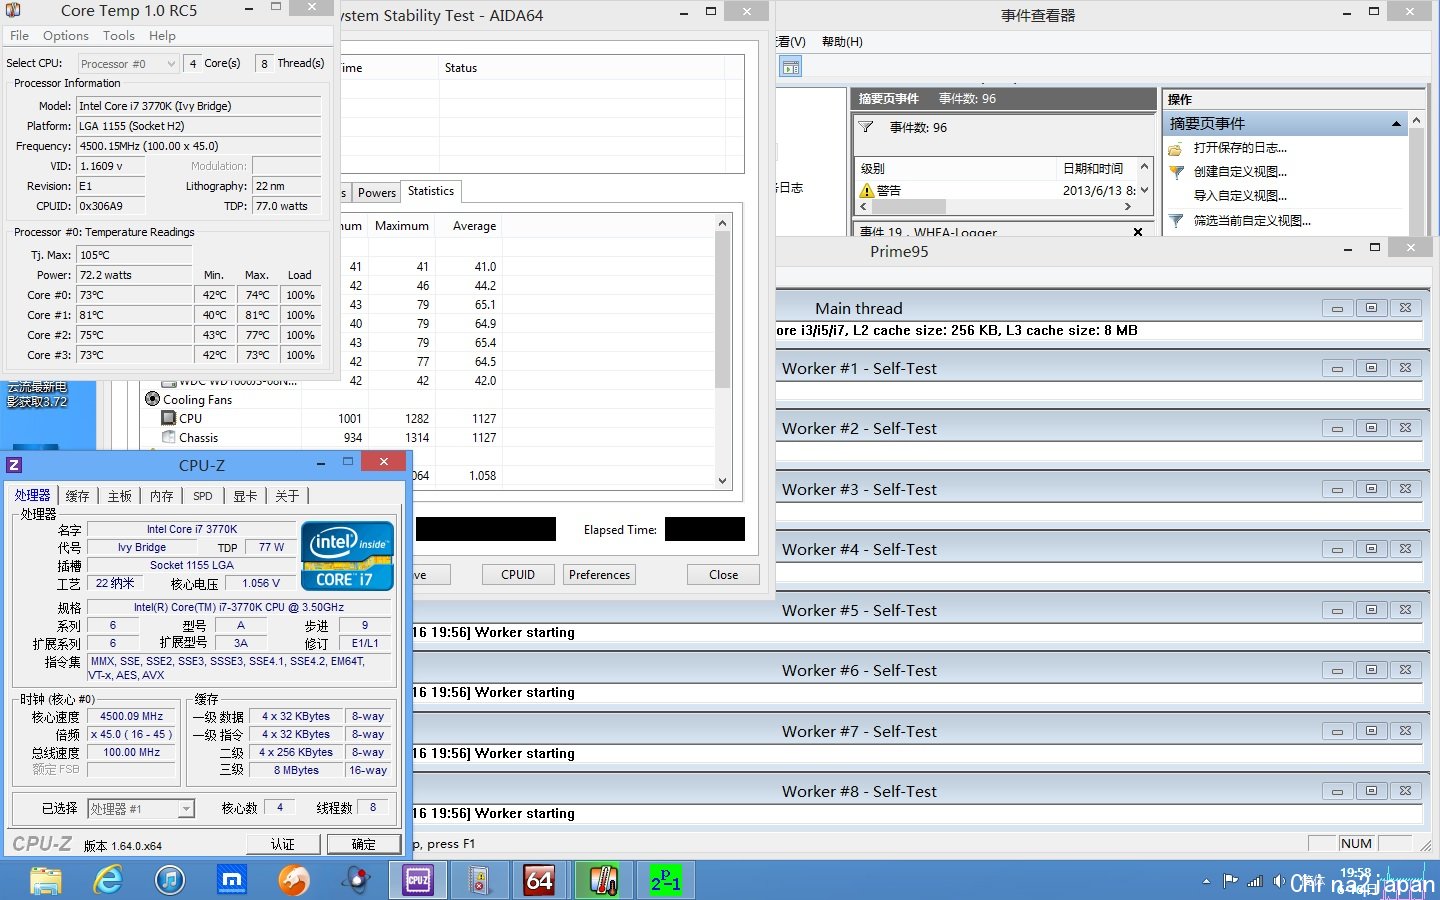Image resolution: width=1440 pixels, height=900 pixels.
Task: Click the 4500.15MHz frequency value in Core Temp
Action: [199, 146]
